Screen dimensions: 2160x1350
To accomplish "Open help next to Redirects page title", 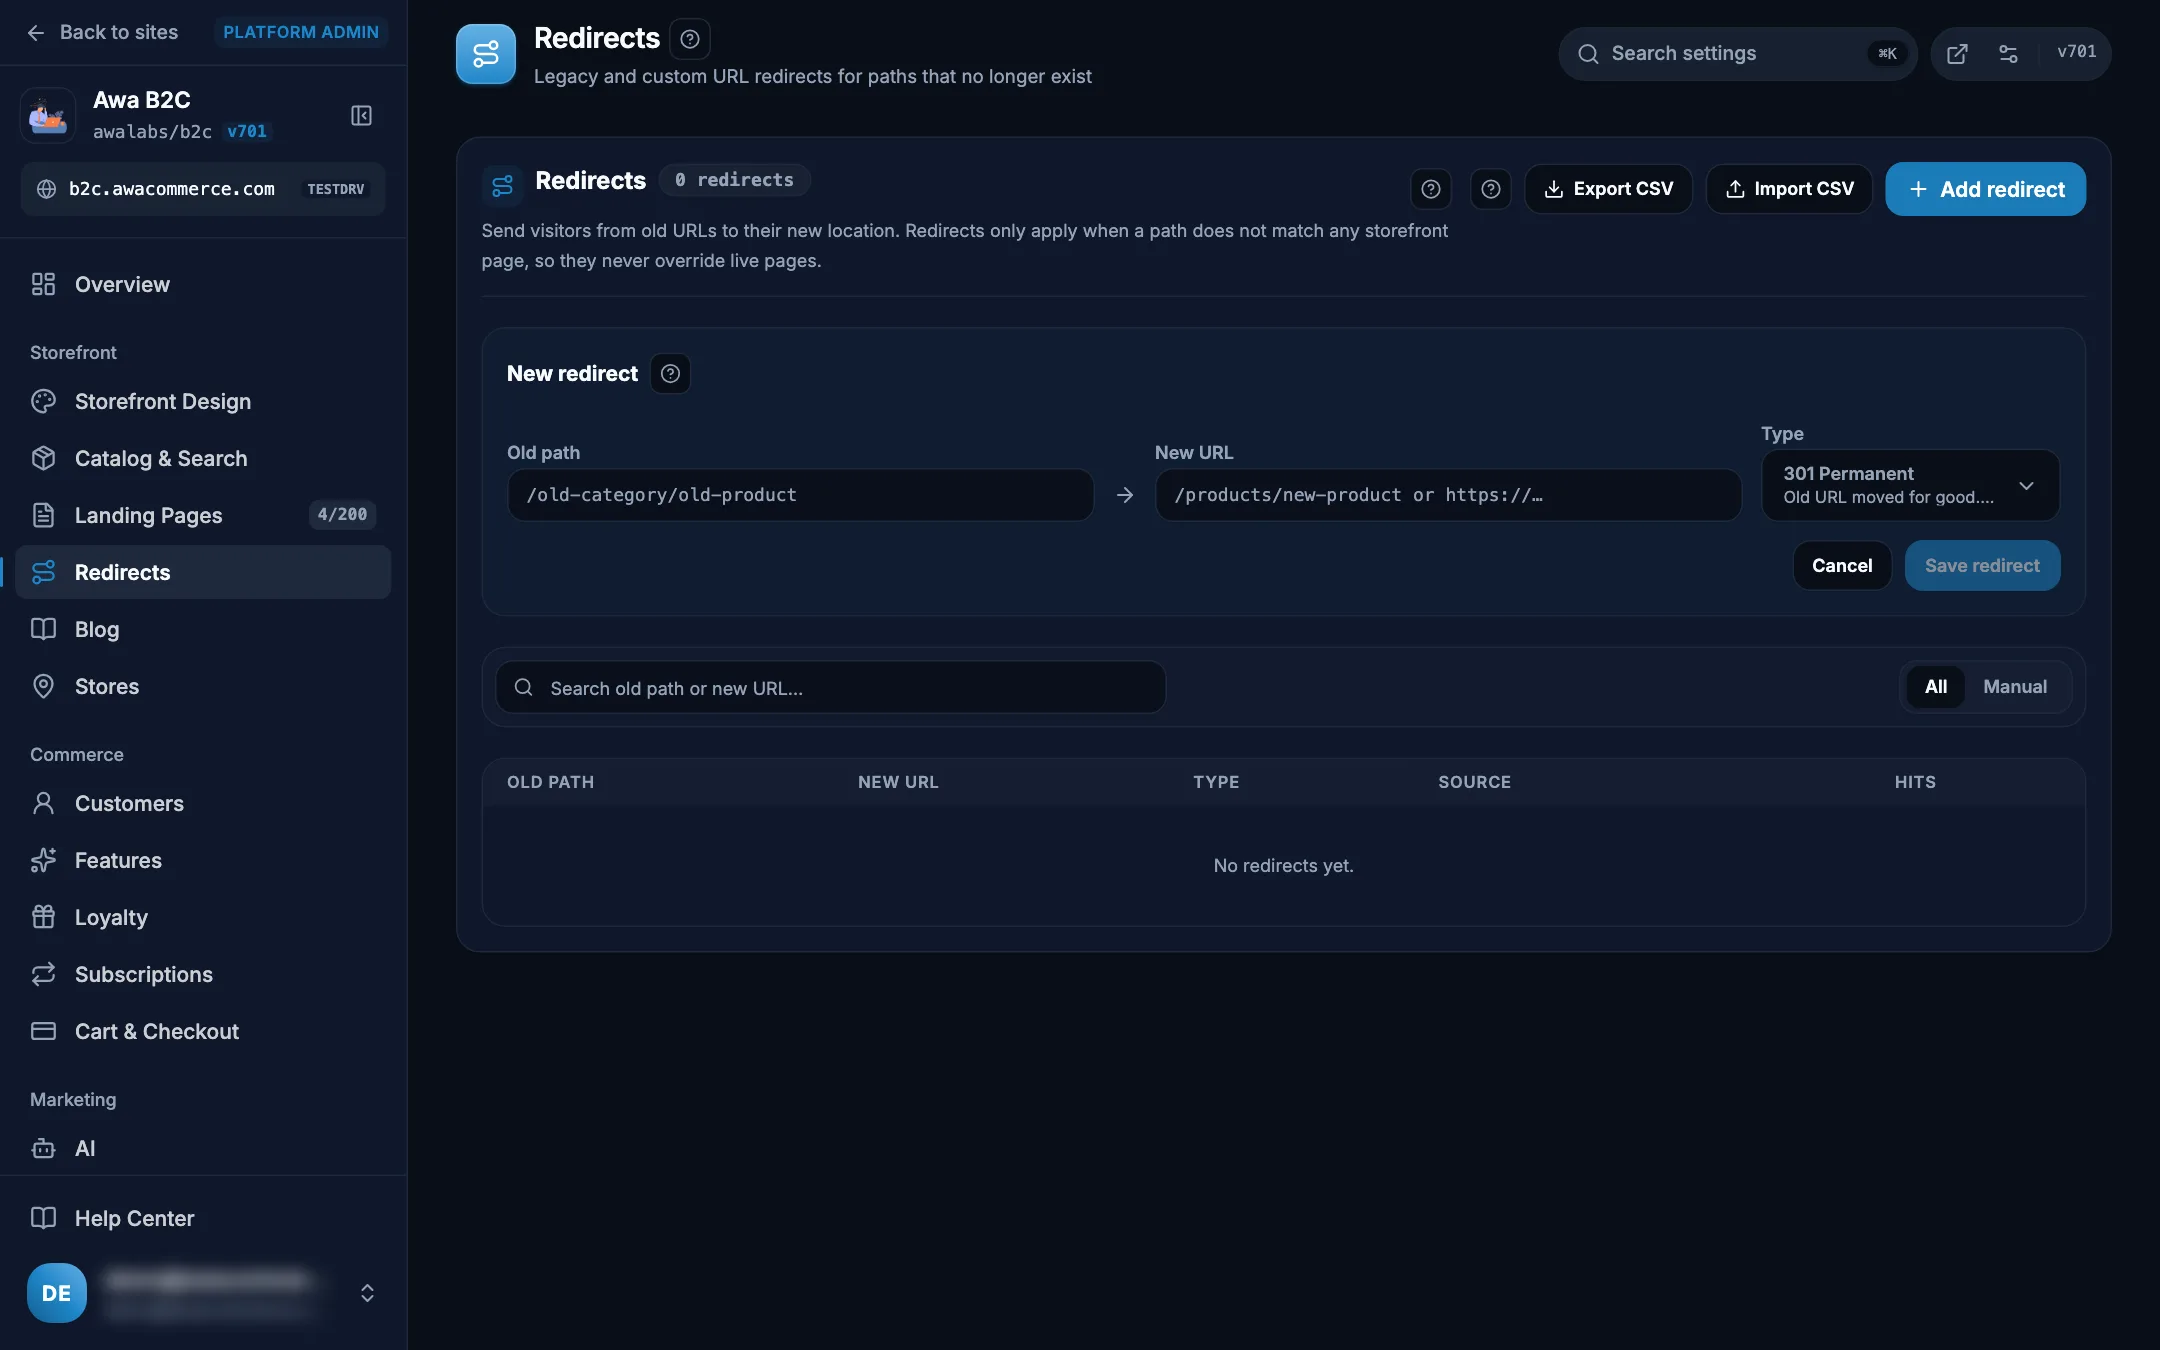I will tap(690, 39).
